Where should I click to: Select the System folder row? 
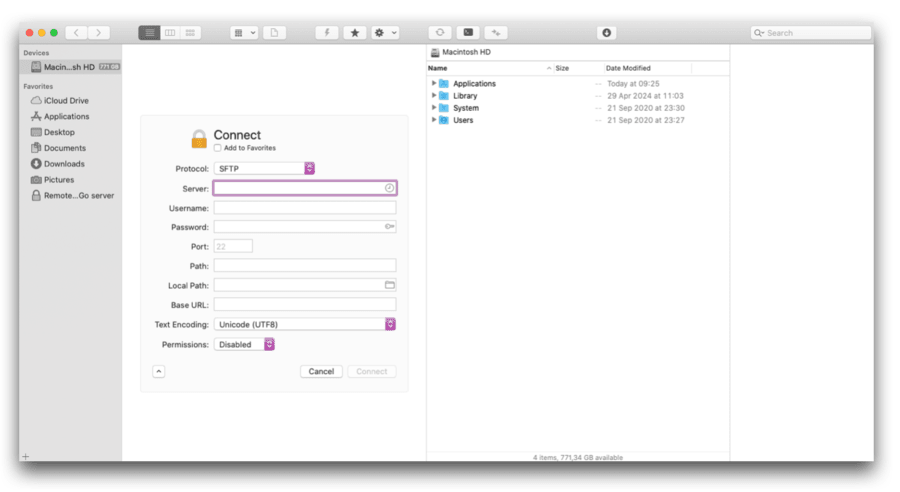[x=578, y=108]
